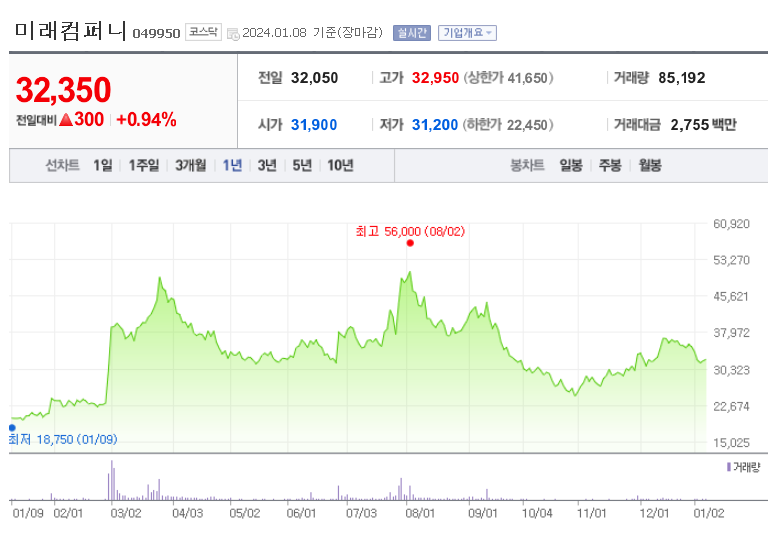Select the 3개월 line chart tab
This screenshot has height=535, width=768.
(191, 166)
